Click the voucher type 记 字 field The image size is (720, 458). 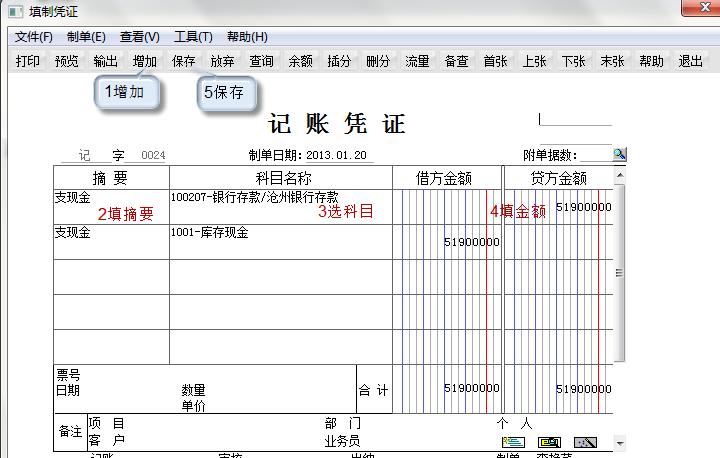coord(86,155)
